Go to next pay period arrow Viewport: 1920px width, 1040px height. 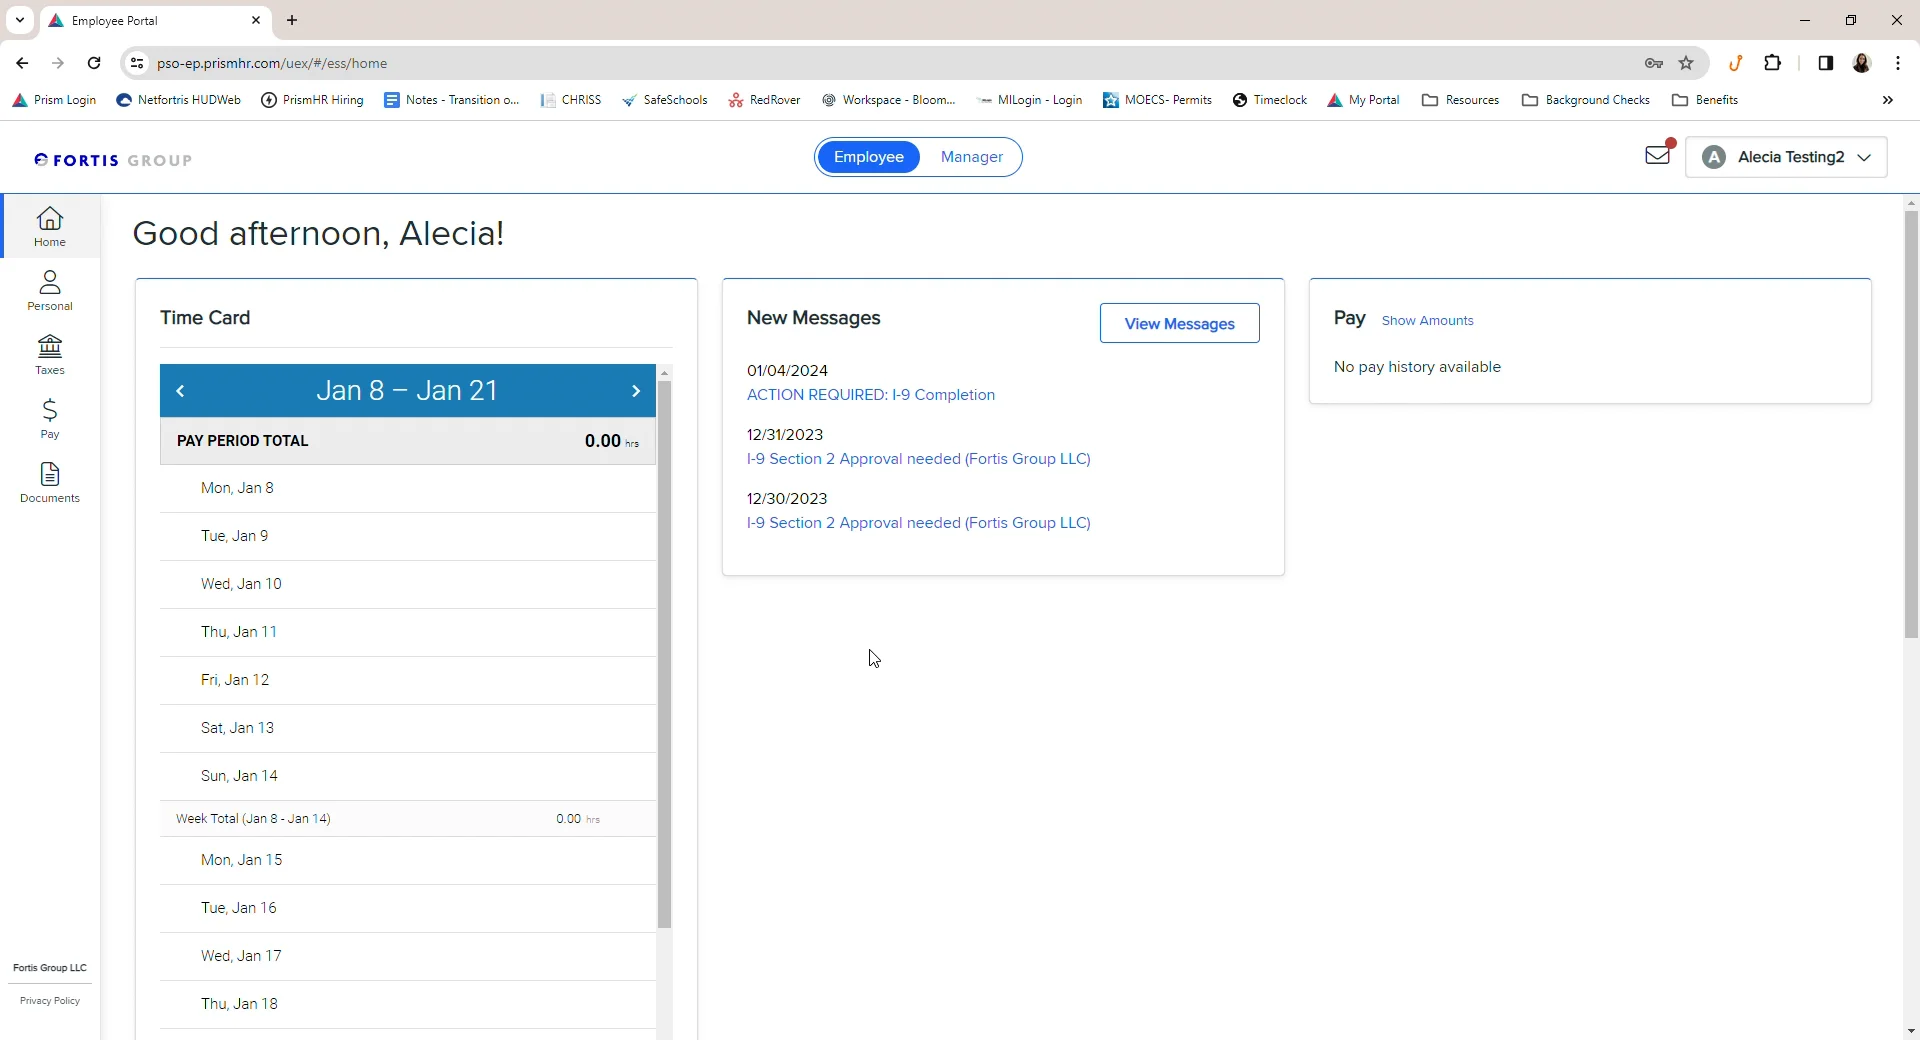[636, 391]
